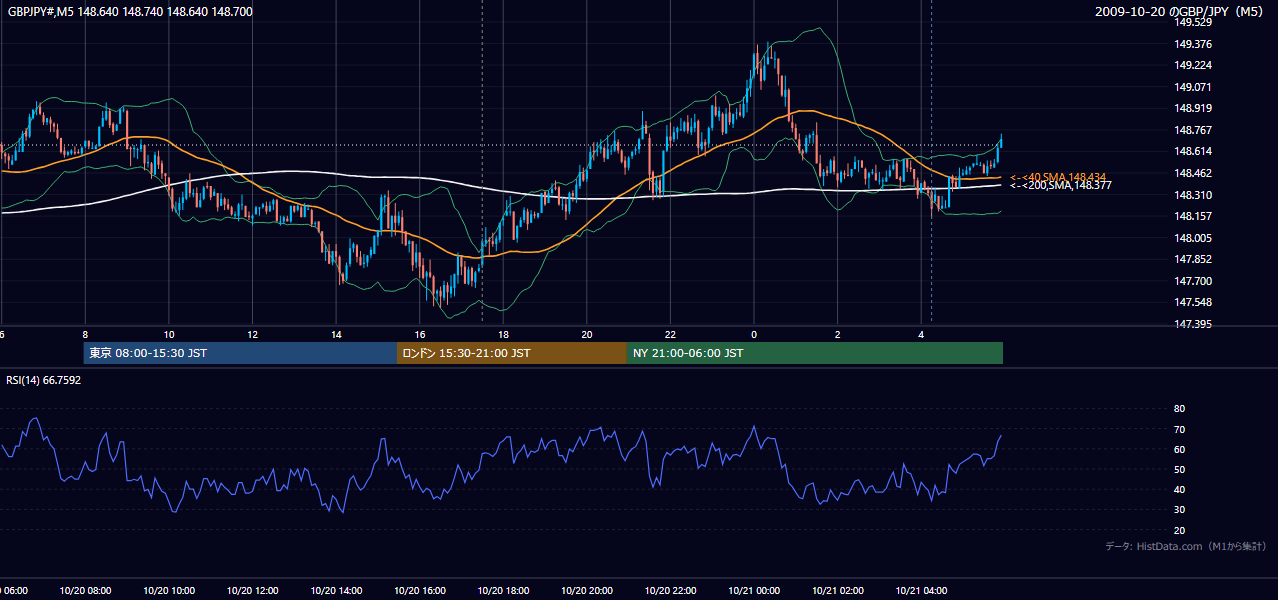
Task: Click the London session bar ロンドン 15:30-21:00 JST
Action: [512, 353]
